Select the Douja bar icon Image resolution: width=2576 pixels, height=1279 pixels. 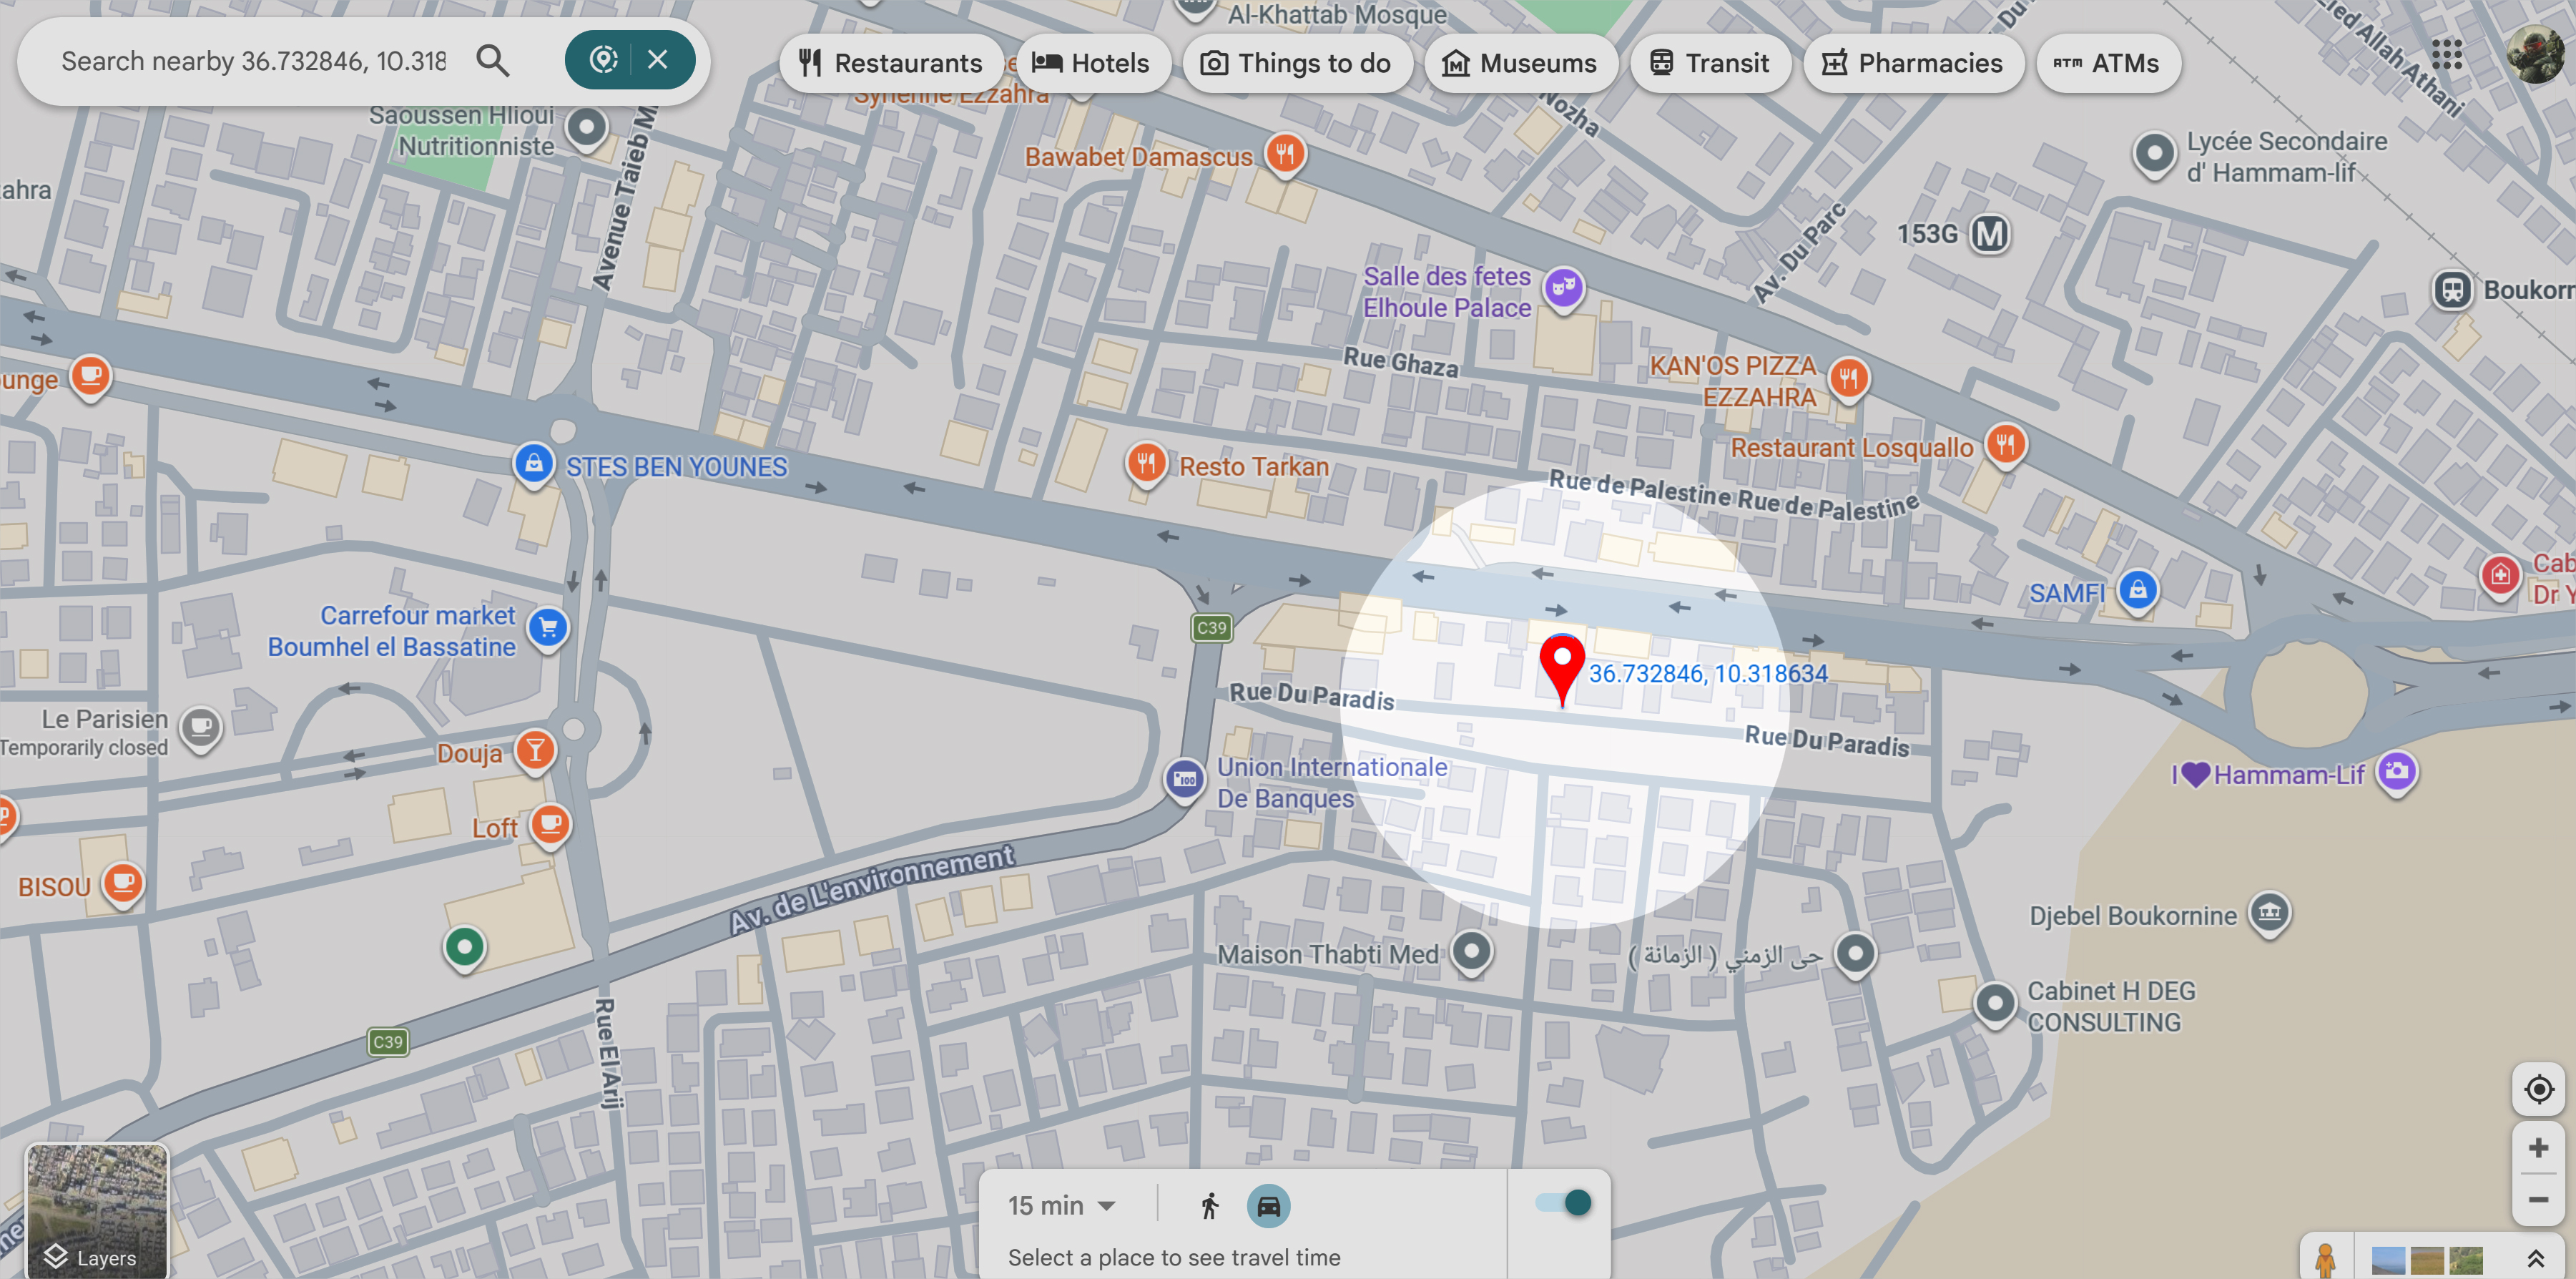pos(536,751)
